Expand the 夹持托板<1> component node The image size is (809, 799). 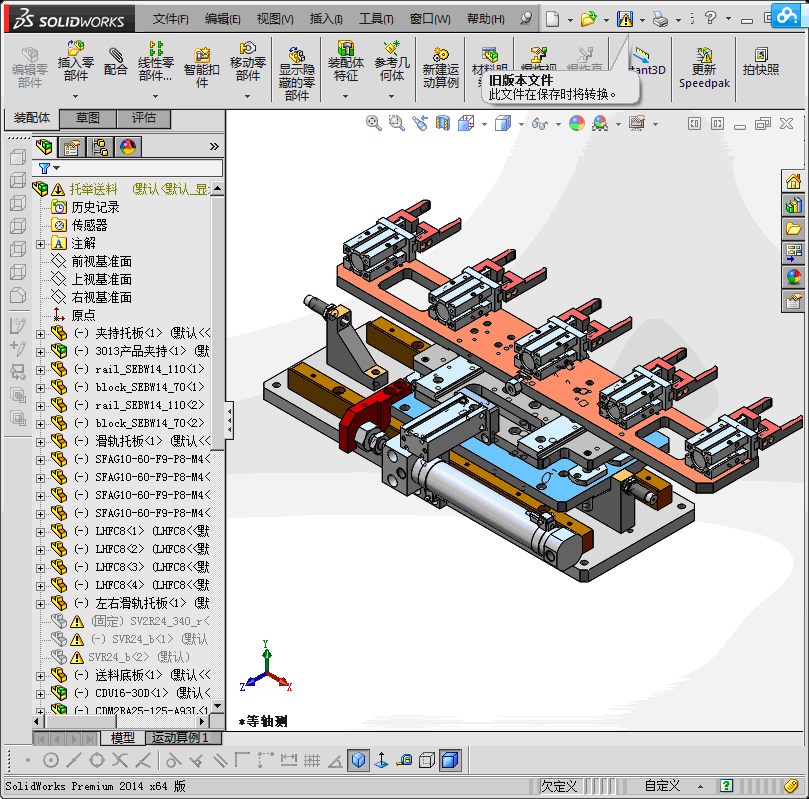tap(40, 334)
